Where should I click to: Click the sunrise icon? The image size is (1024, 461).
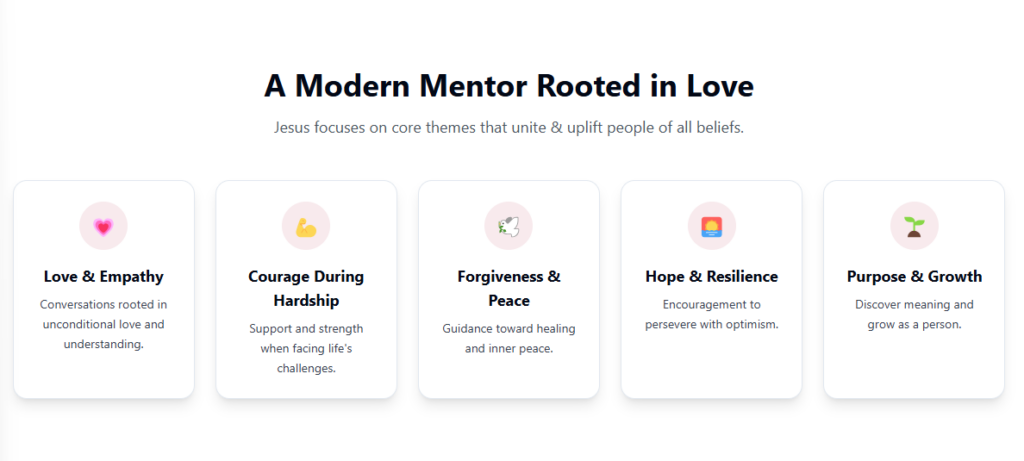pyautogui.click(x=711, y=226)
